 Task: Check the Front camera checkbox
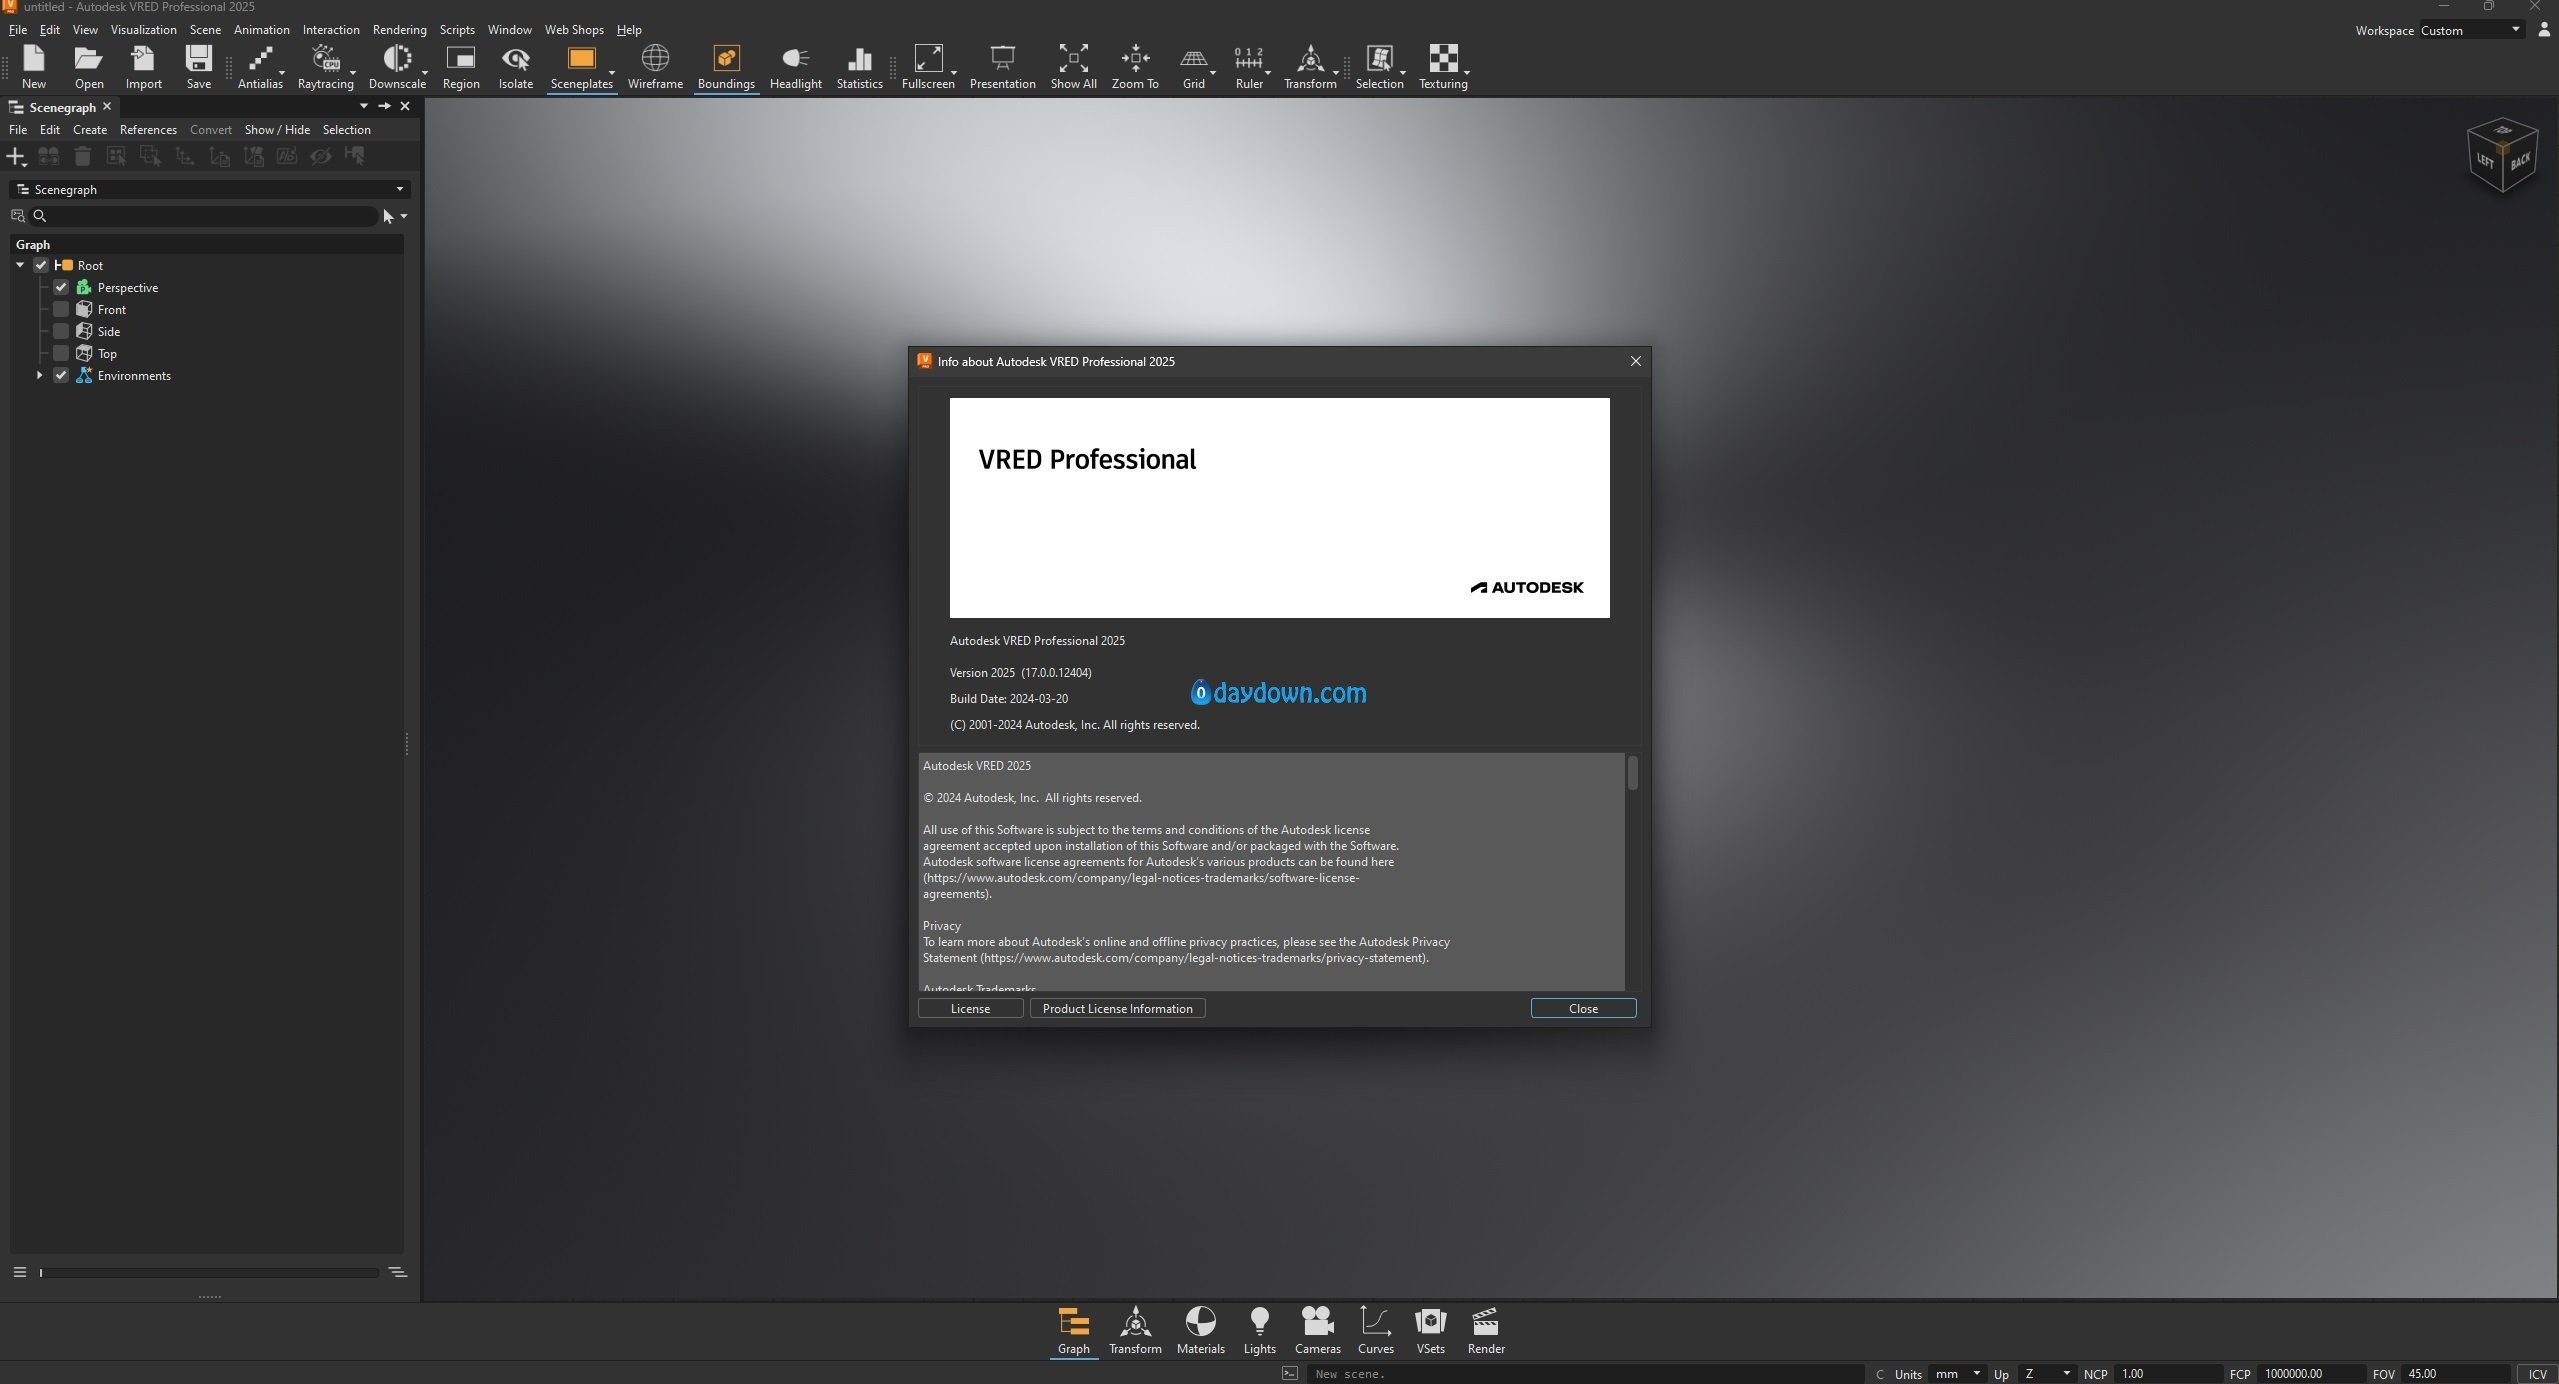(x=61, y=309)
